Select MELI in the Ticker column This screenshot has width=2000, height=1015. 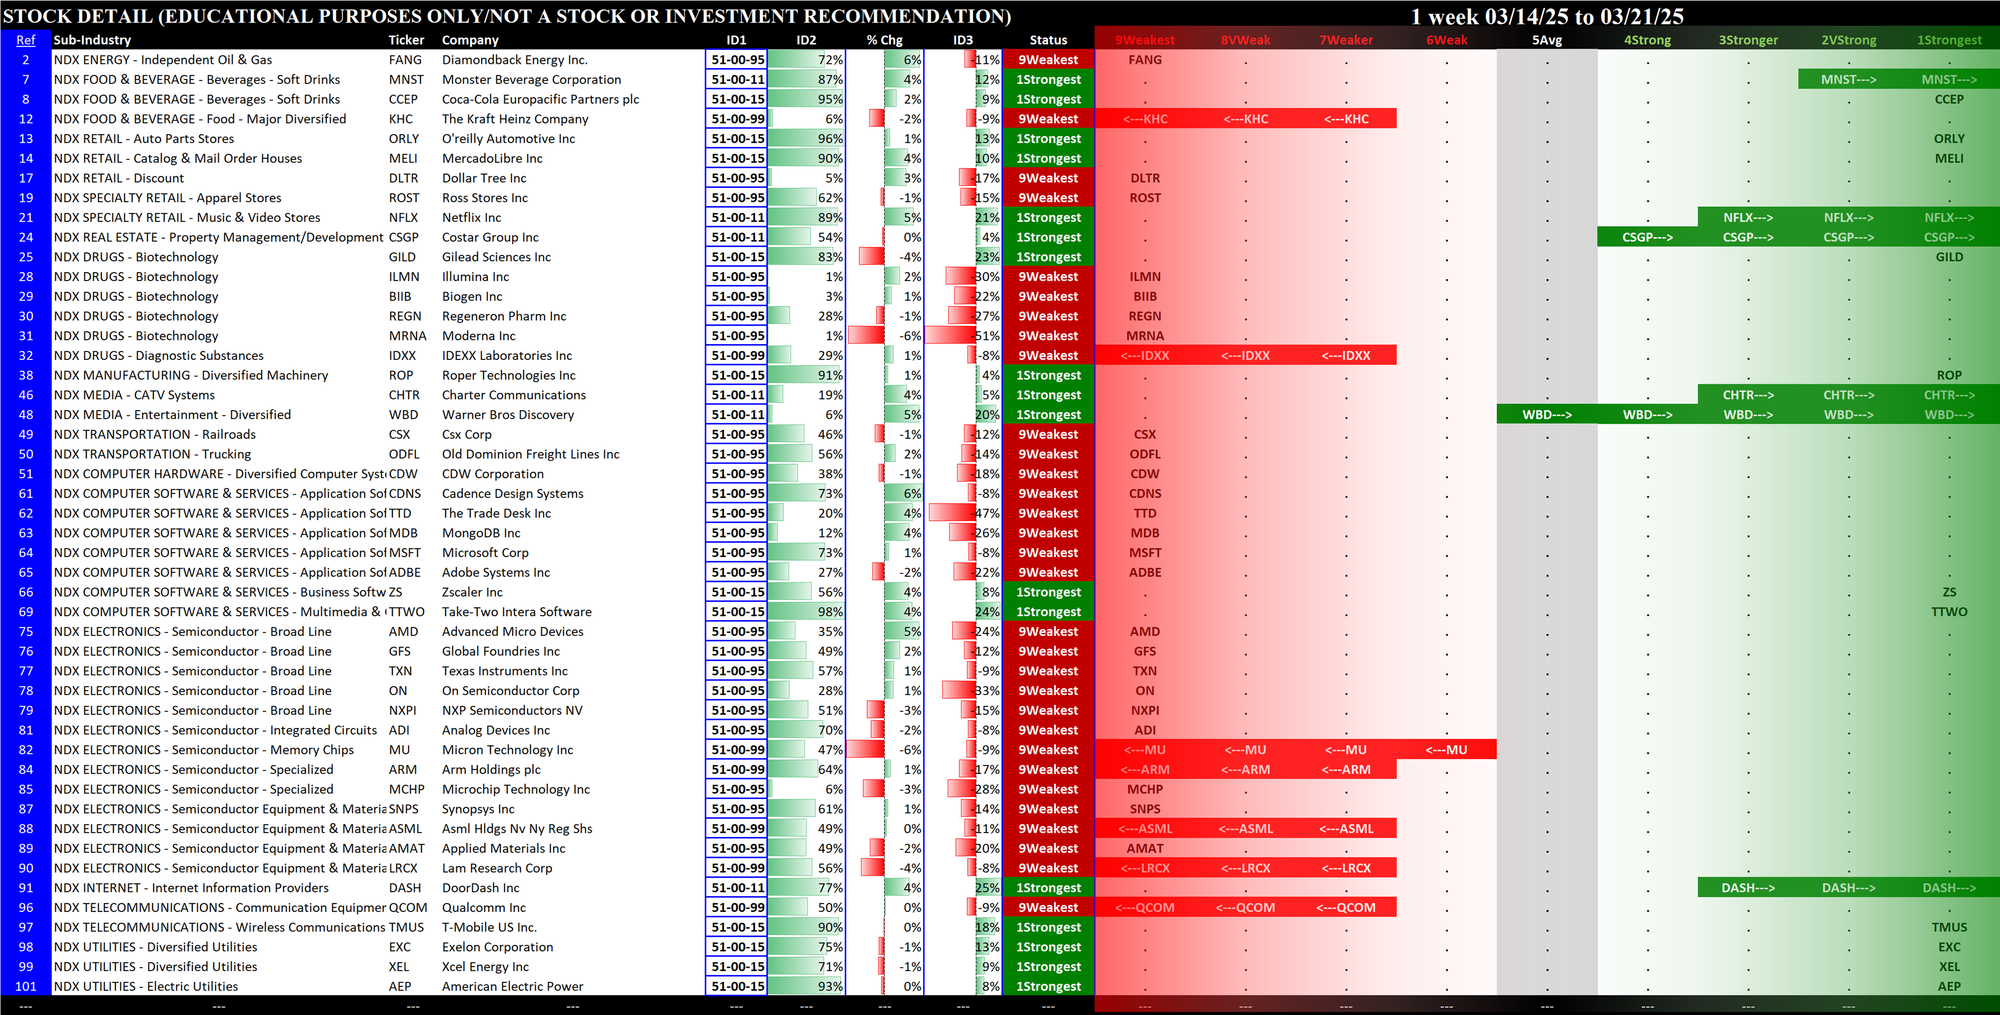(403, 159)
